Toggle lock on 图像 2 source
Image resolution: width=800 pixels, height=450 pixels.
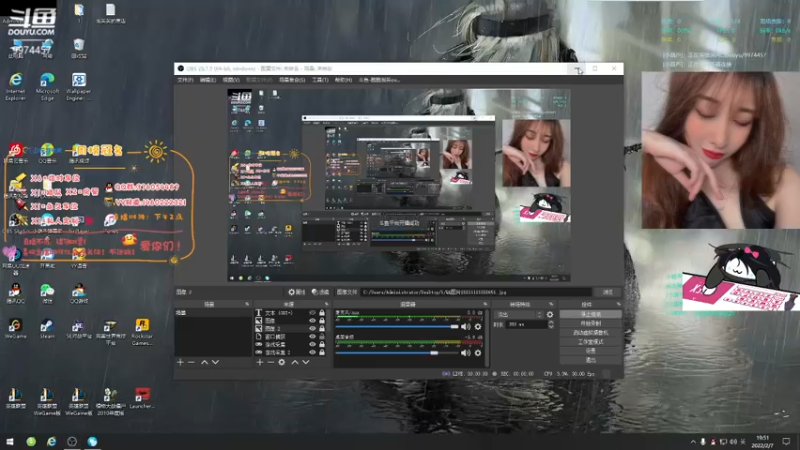[322, 329]
